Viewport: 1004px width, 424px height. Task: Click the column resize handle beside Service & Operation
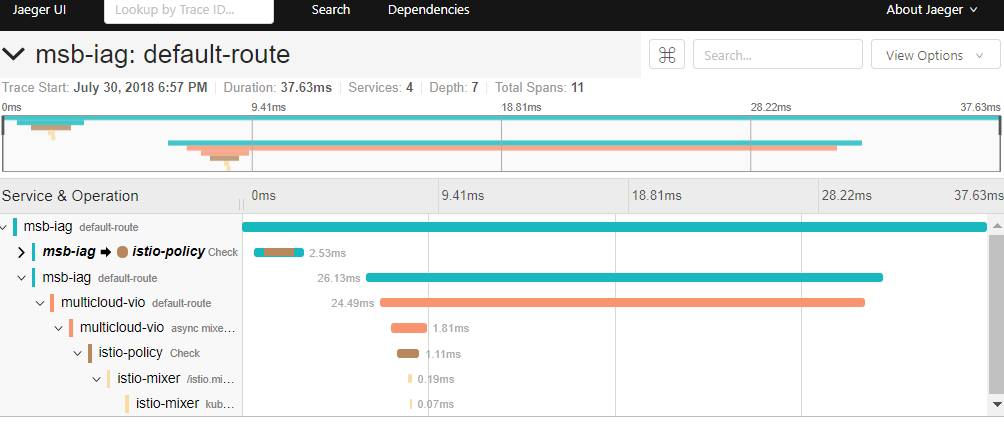coord(241,204)
